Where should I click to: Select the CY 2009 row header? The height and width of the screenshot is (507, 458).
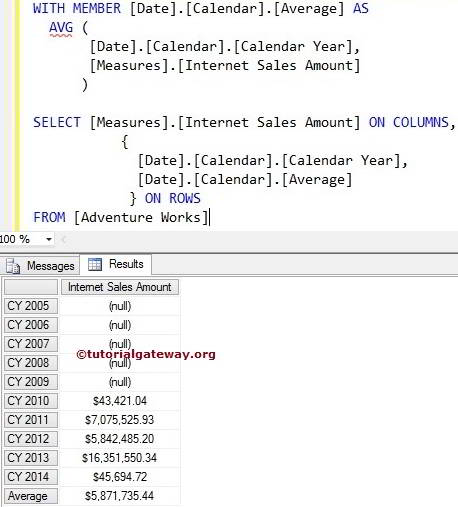coord(31,382)
